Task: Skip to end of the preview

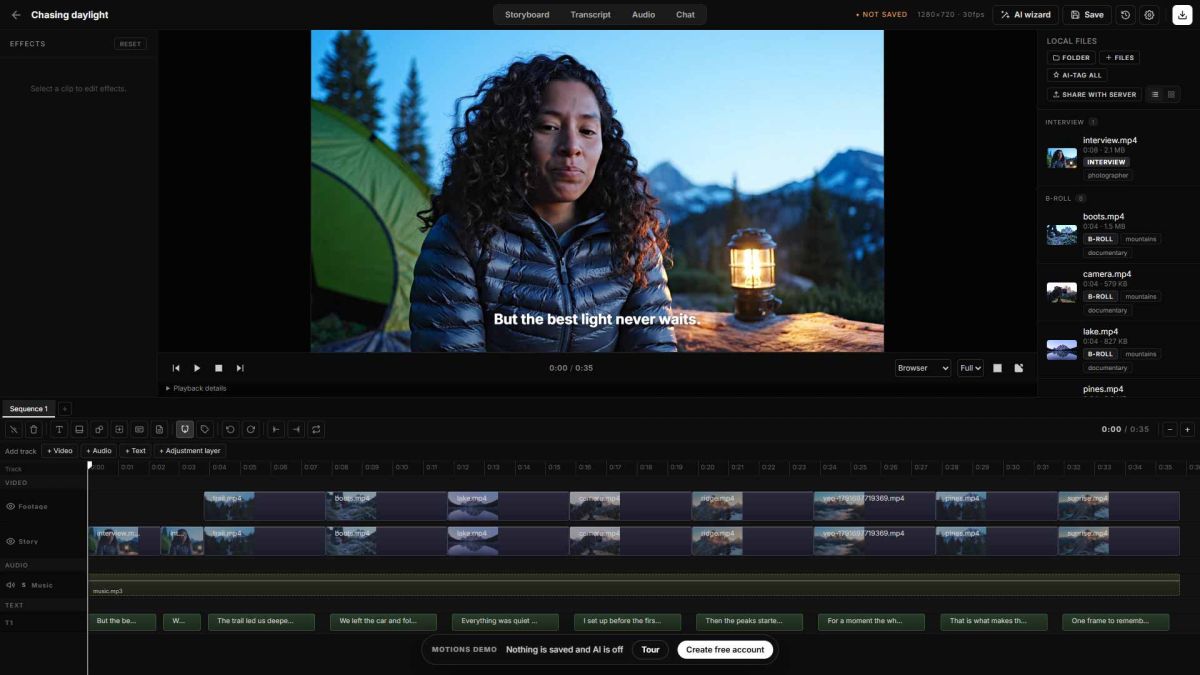Action: 240,368
